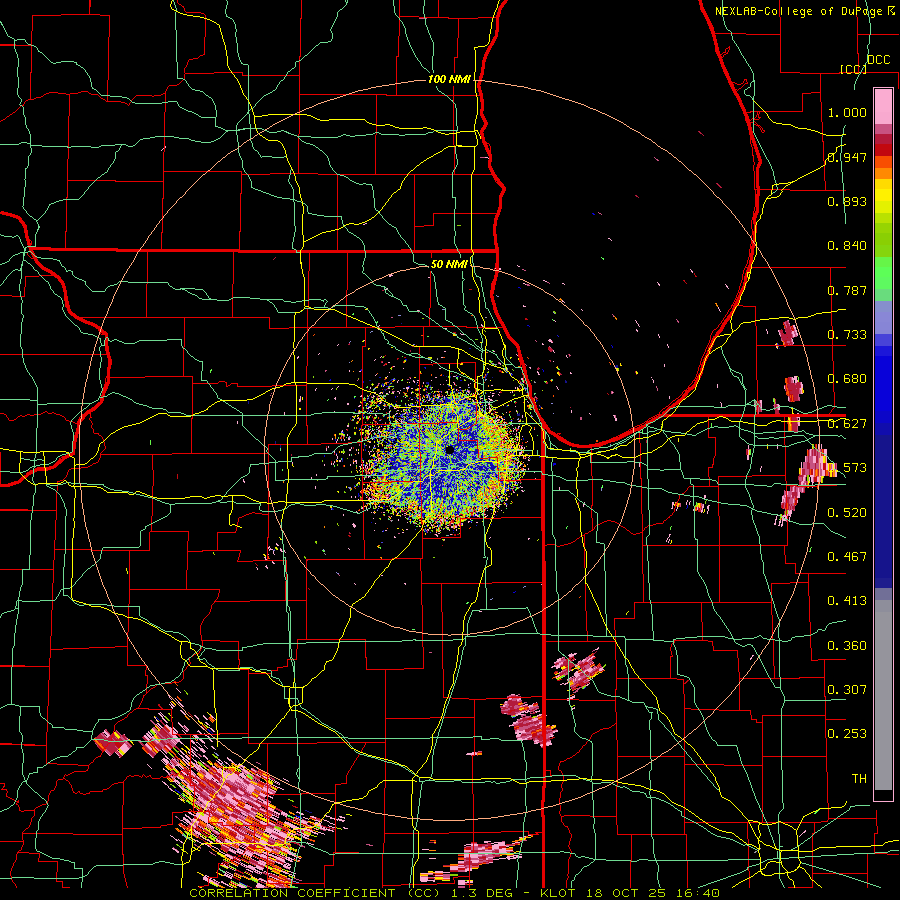The width and height of the screenshot is (900, 900).
Task: Select the 0.253 scale value
Action: (x=847, y=734)
